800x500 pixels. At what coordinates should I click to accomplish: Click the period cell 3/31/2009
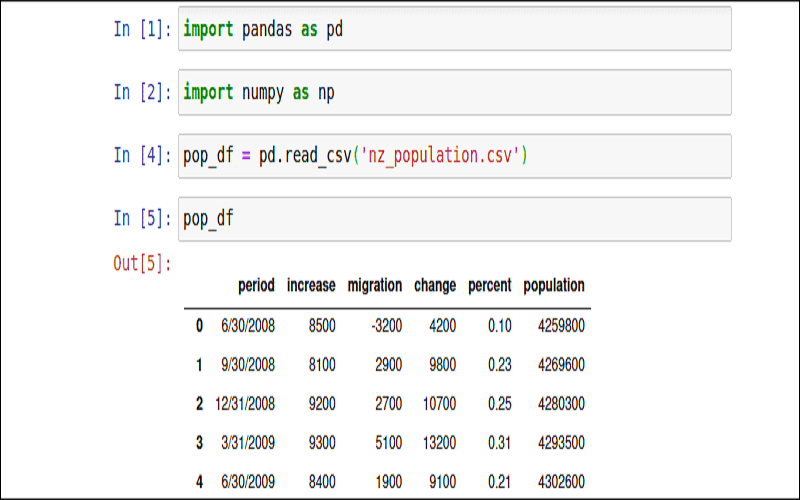[x=248, y=442]
